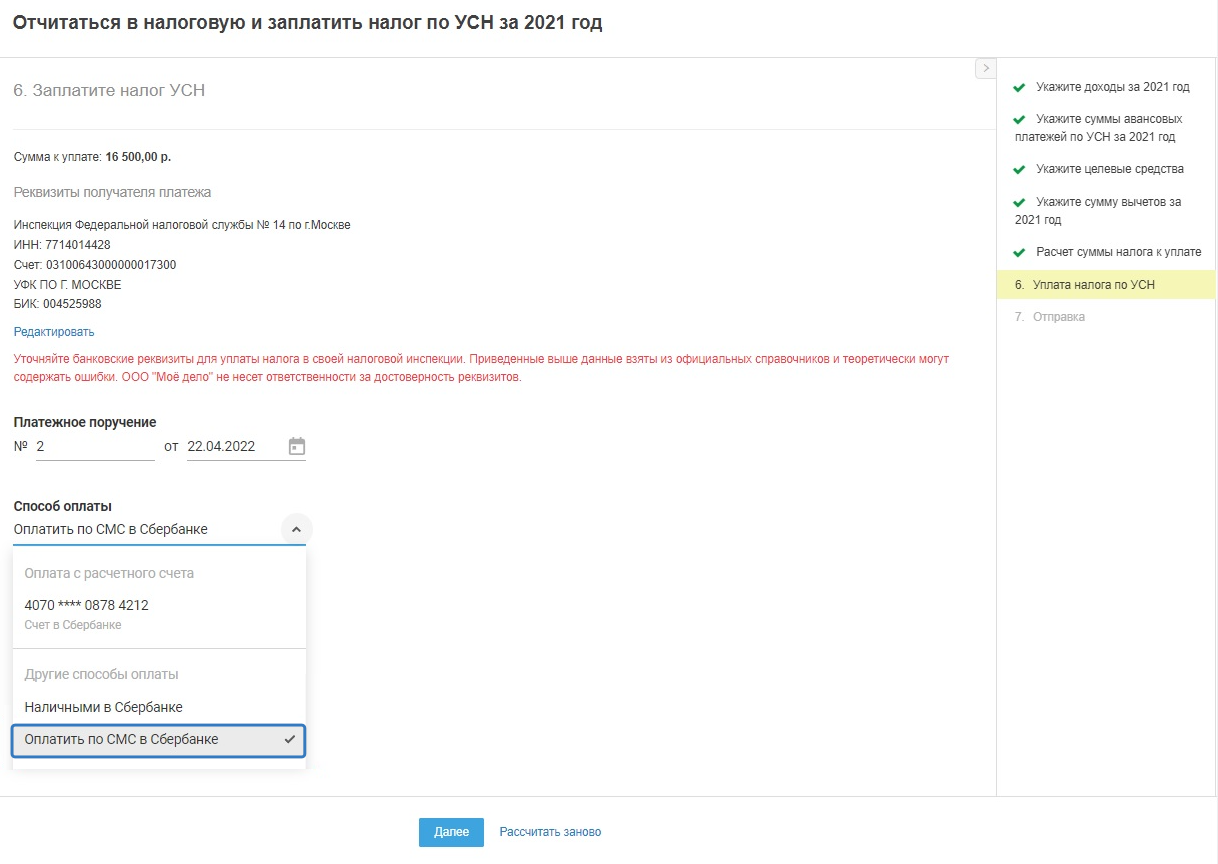
Task: Go to step 'Укажите доходы за 2021 год'
Action: pos(1112,87)
